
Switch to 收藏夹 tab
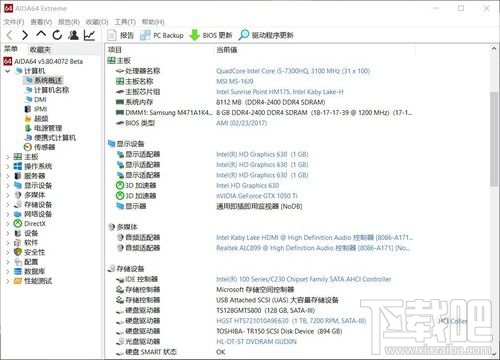point(40,50)
